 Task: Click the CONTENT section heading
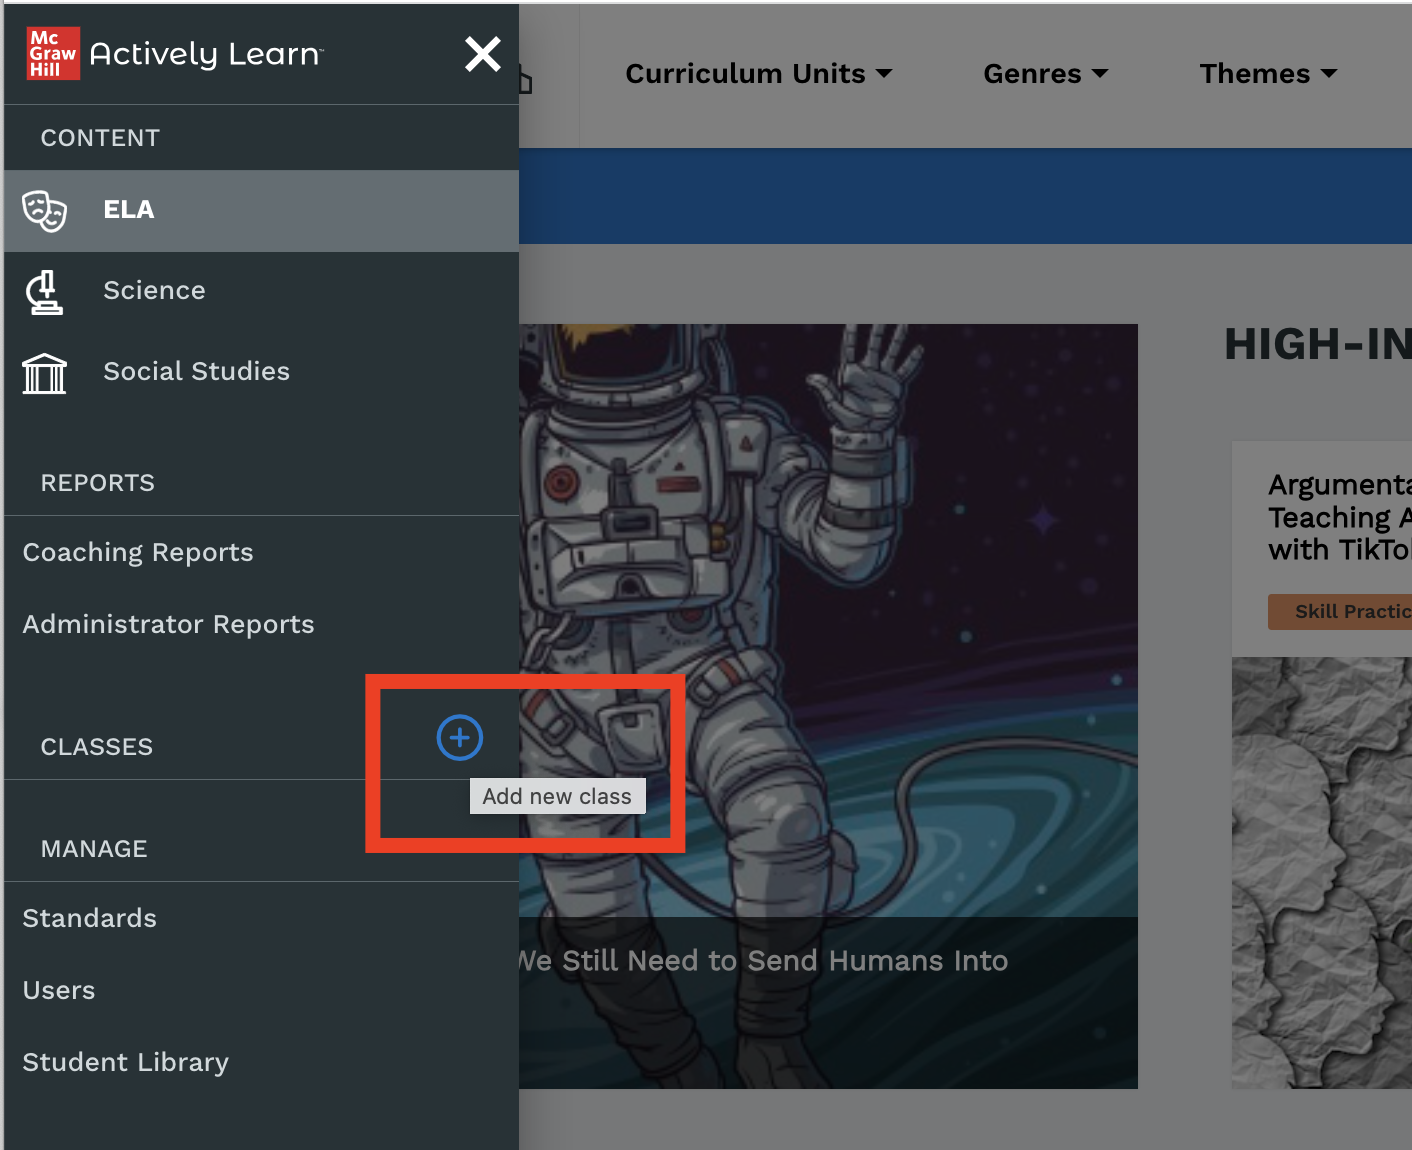pyautogui.click(x=100, y=138)
